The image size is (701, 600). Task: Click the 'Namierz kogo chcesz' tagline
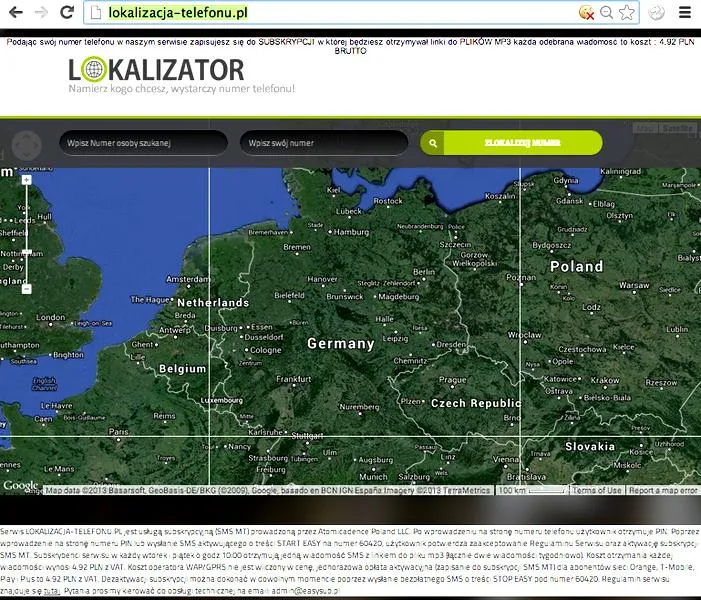[182, 89]
